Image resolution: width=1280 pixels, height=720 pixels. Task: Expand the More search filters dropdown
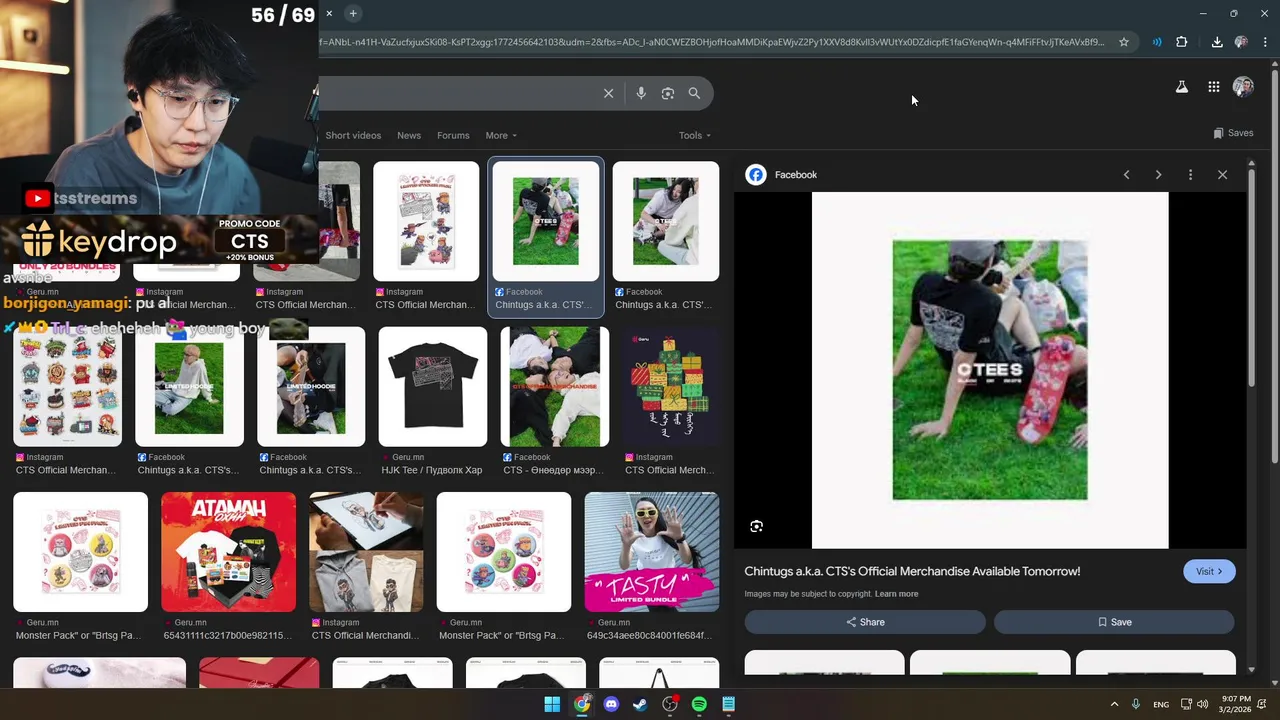[501, 135]
